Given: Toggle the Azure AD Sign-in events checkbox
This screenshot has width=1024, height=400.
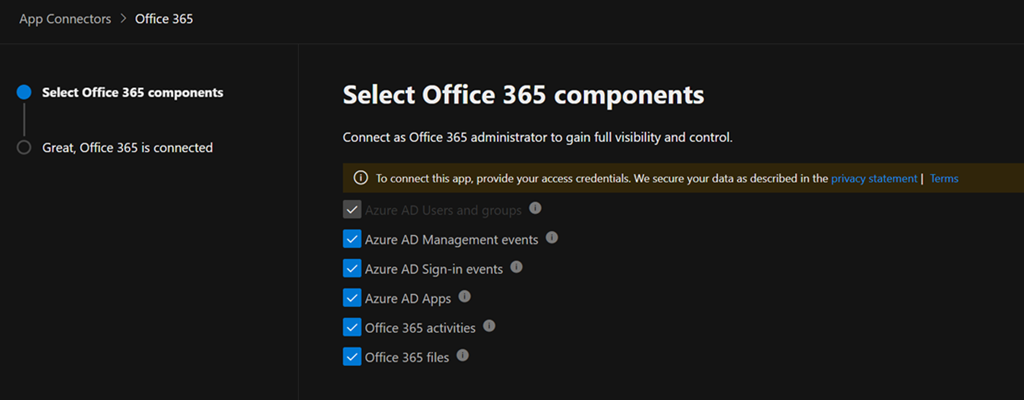Looking at the screenshot, I should tap(352, 269).
